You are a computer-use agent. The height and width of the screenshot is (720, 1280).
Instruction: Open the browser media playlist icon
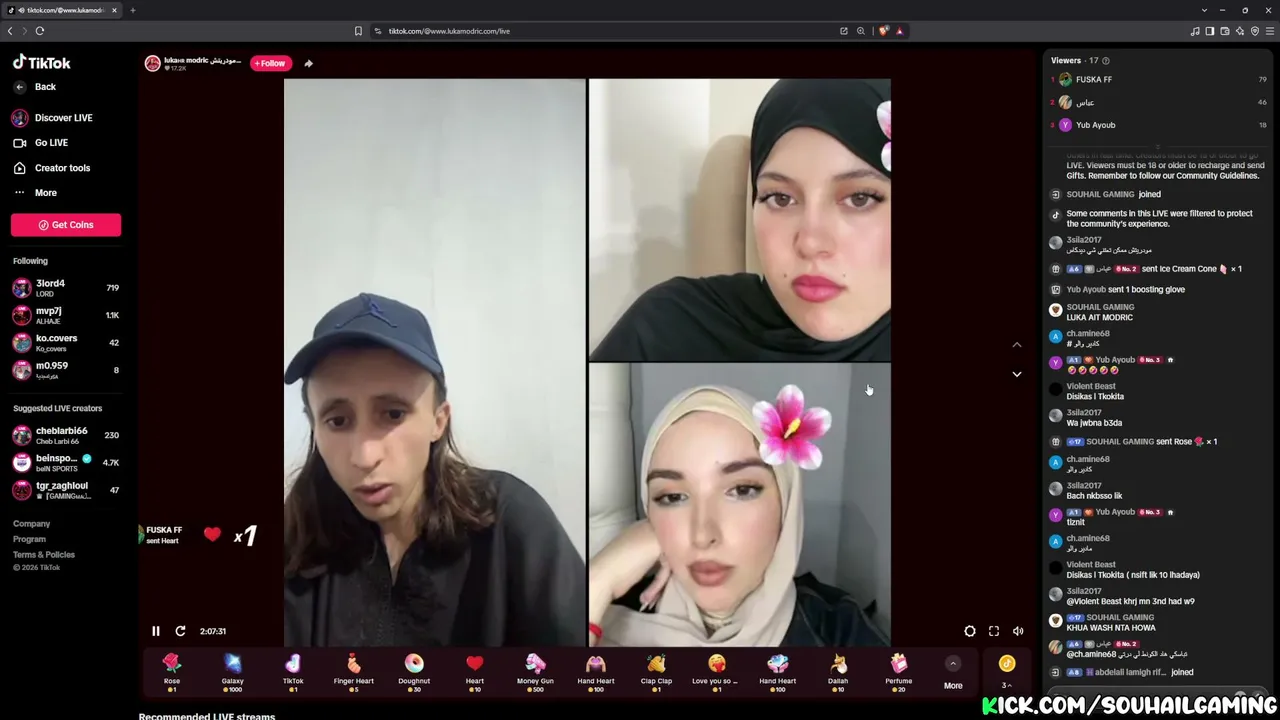(x=1195, y=31)
